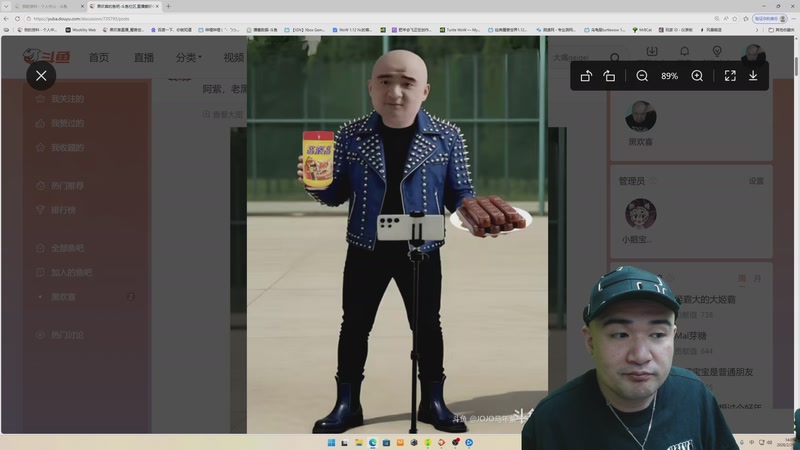Open the WoW 1.12 bookmark
Image resolution: width=800 pixels, height=450 pixels.
353,30
